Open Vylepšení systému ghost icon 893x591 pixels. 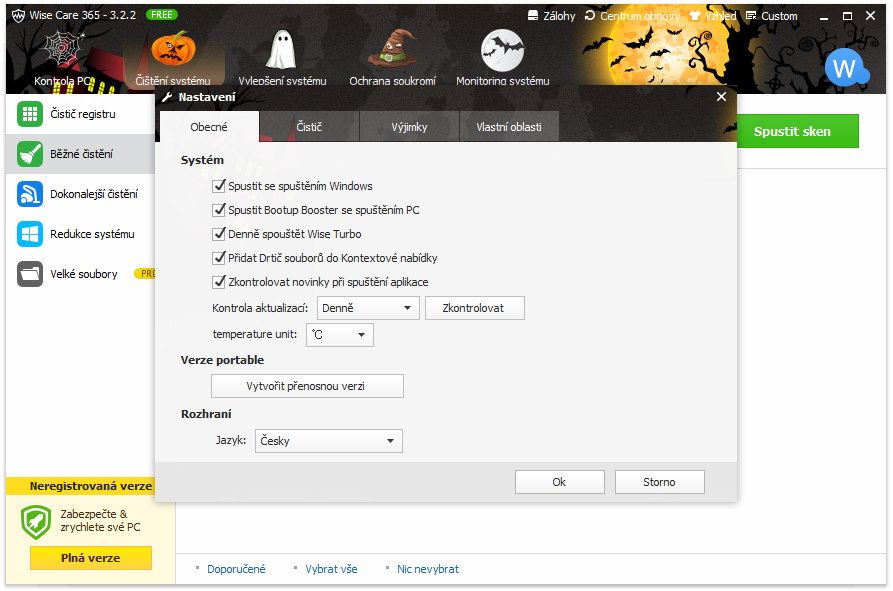282,50
